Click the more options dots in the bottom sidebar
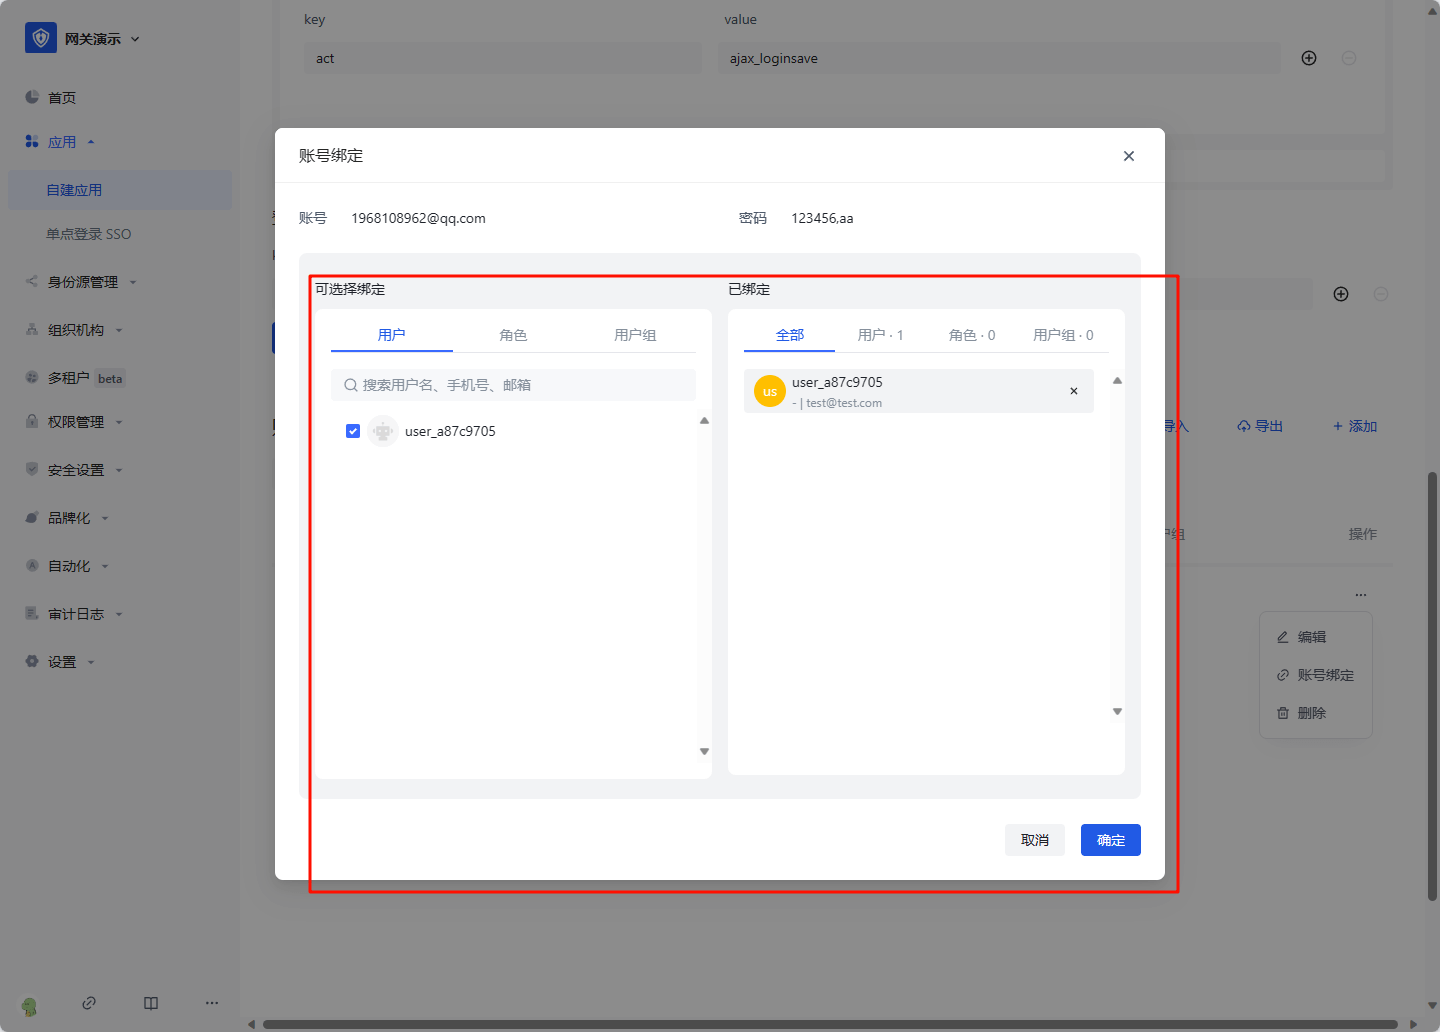Viewport: 1440px width, 1032px height. (x=212, y=1003)
